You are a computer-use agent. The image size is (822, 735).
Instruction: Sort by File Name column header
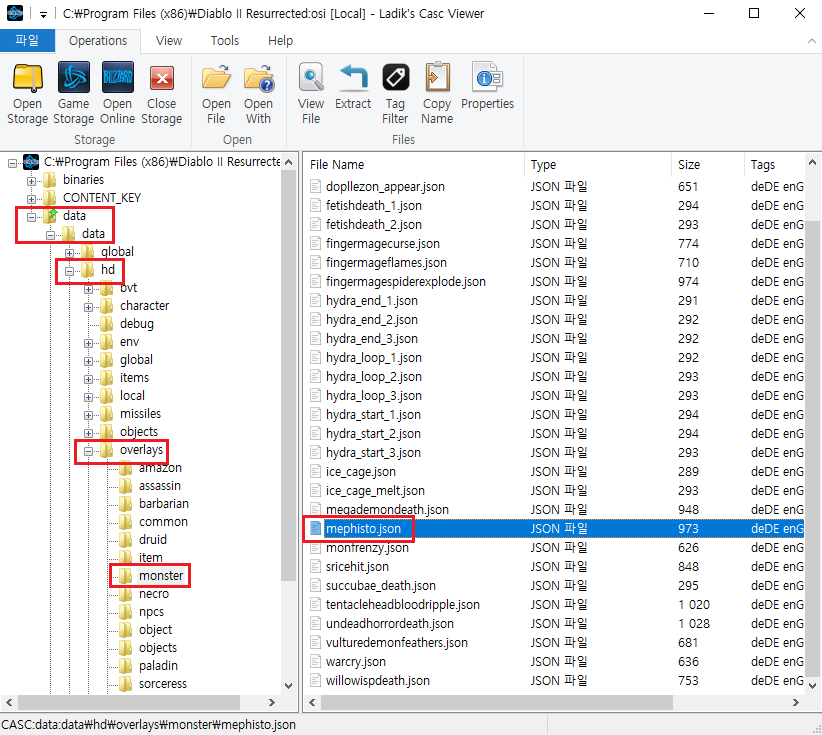pyautogui.click(x=414, y=165)
